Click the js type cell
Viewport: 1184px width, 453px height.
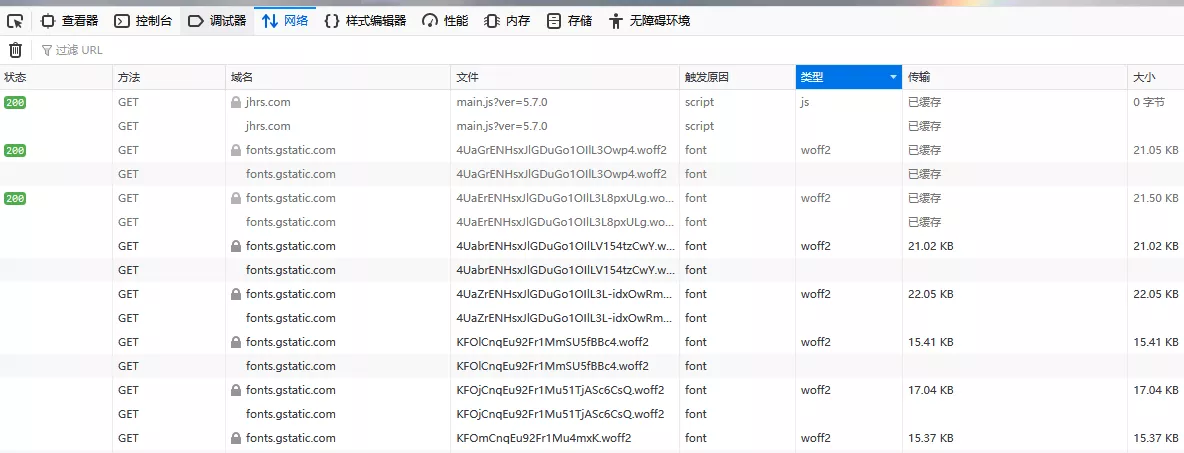[x=805, y=102]
